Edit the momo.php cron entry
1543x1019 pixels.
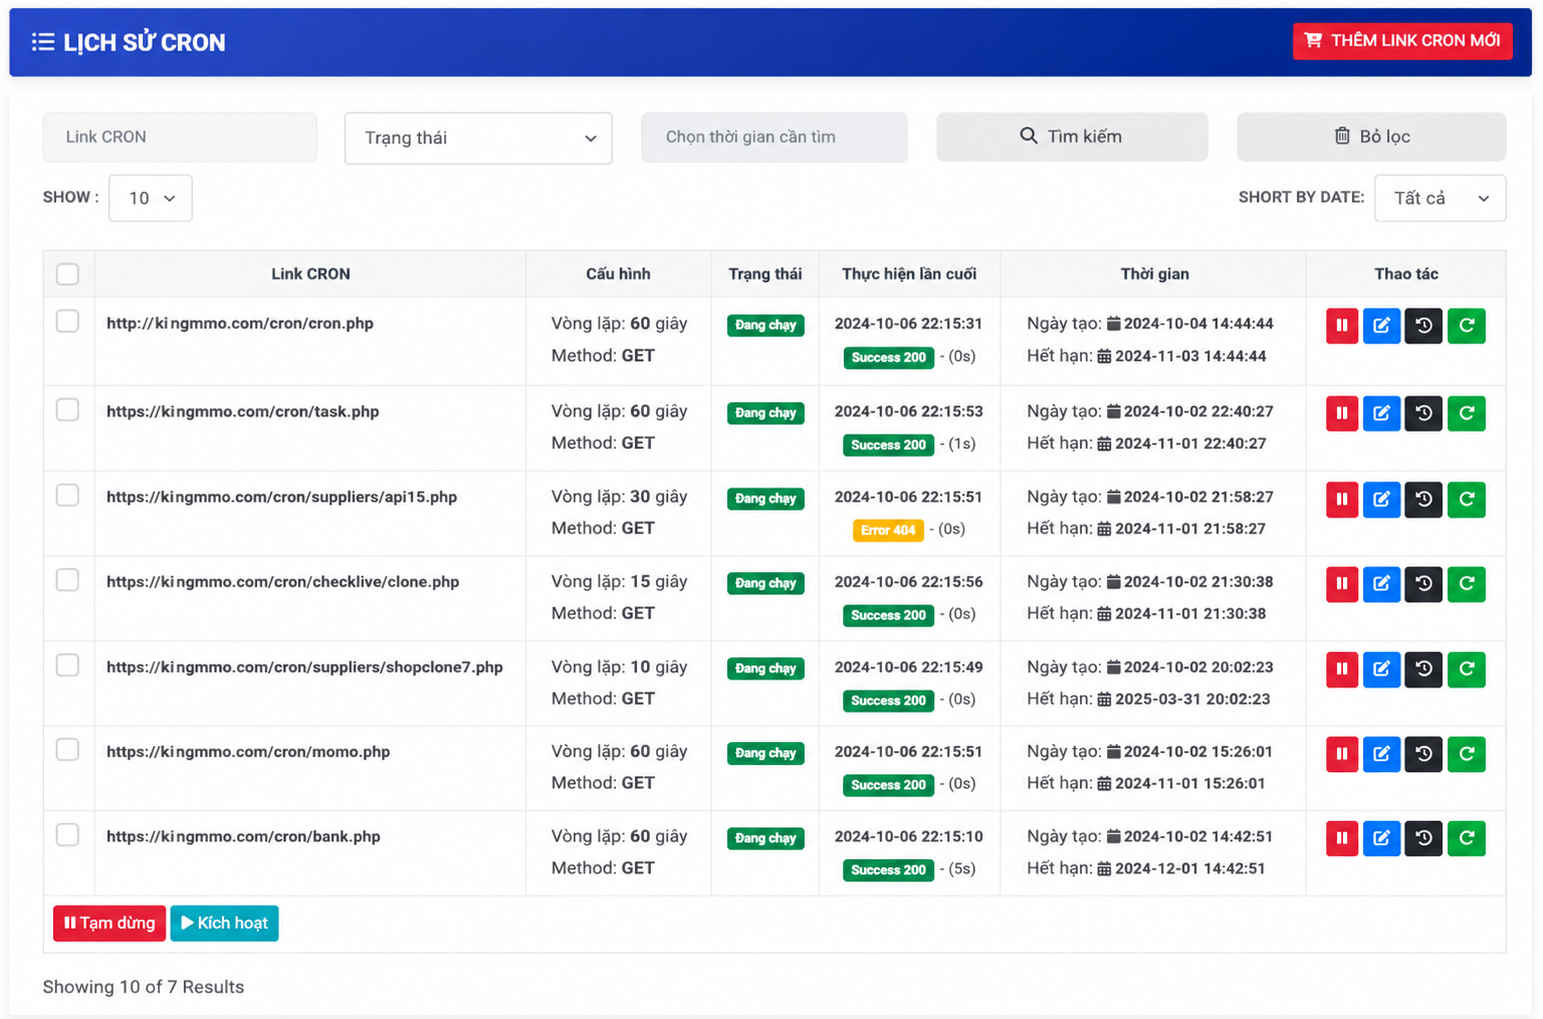[1381, 754]
